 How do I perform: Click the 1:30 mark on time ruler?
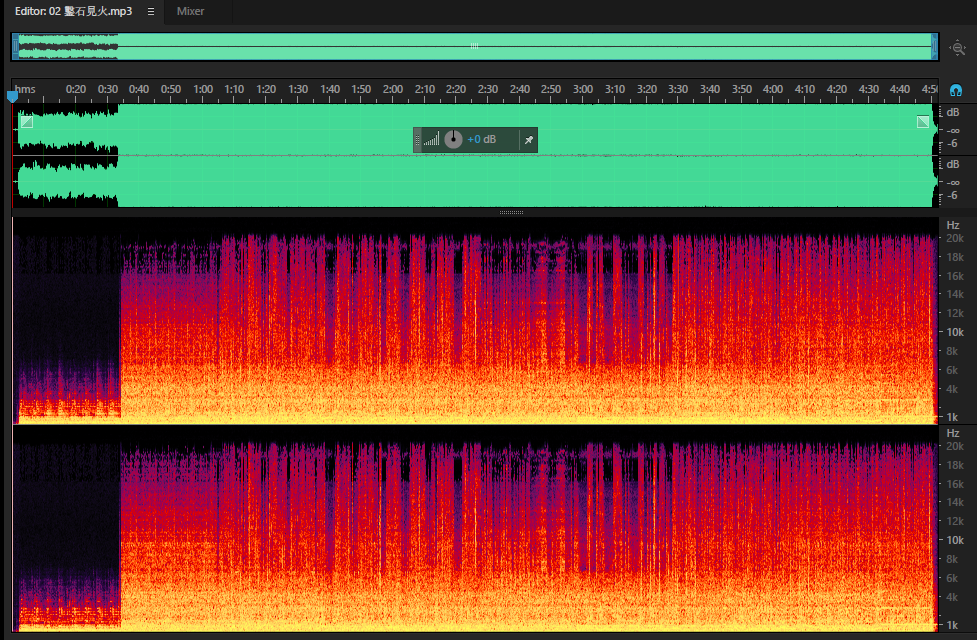tap(298, 89)
